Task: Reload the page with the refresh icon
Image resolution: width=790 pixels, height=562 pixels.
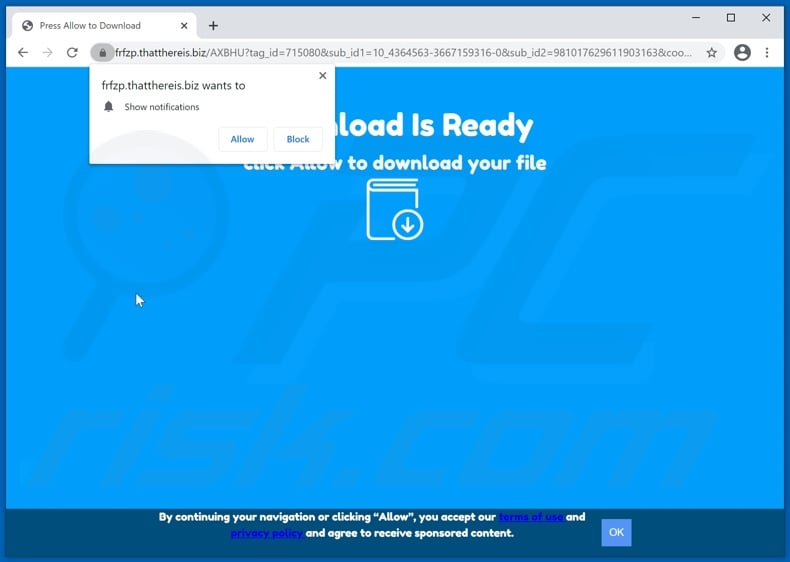Action: pyautogui.click(x=73, y=52)
